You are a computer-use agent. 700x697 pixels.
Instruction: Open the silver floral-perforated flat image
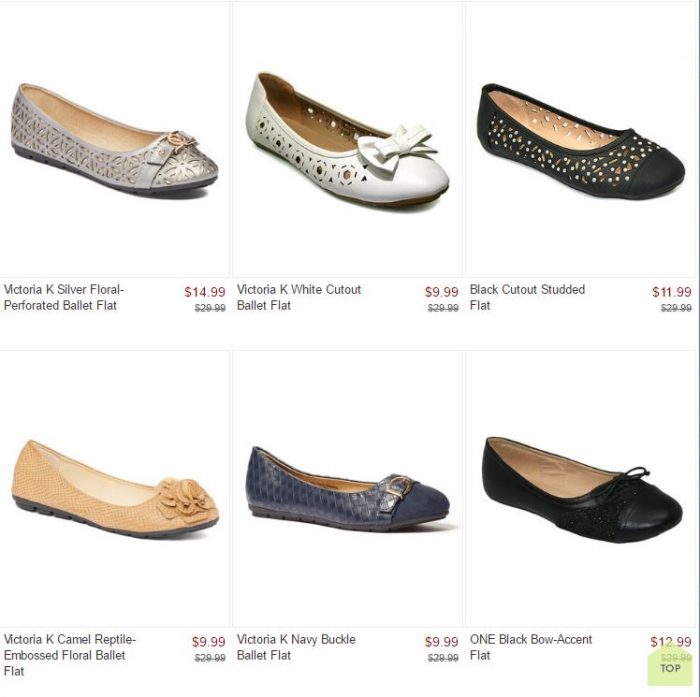[x=115, y=140]
